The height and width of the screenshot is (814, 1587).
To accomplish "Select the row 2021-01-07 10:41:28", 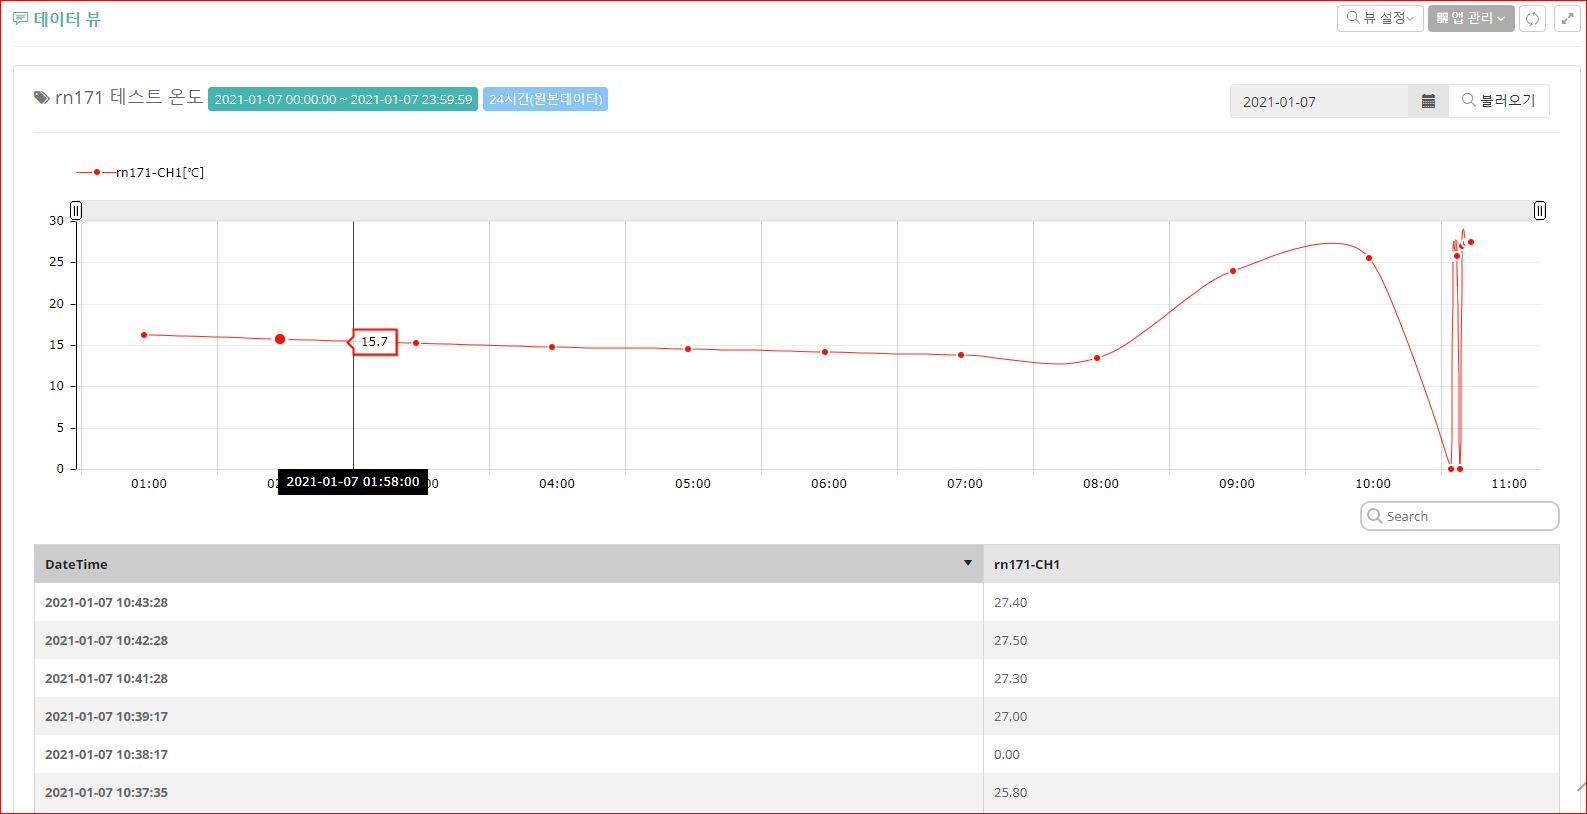I will click(x=797, y=678).
